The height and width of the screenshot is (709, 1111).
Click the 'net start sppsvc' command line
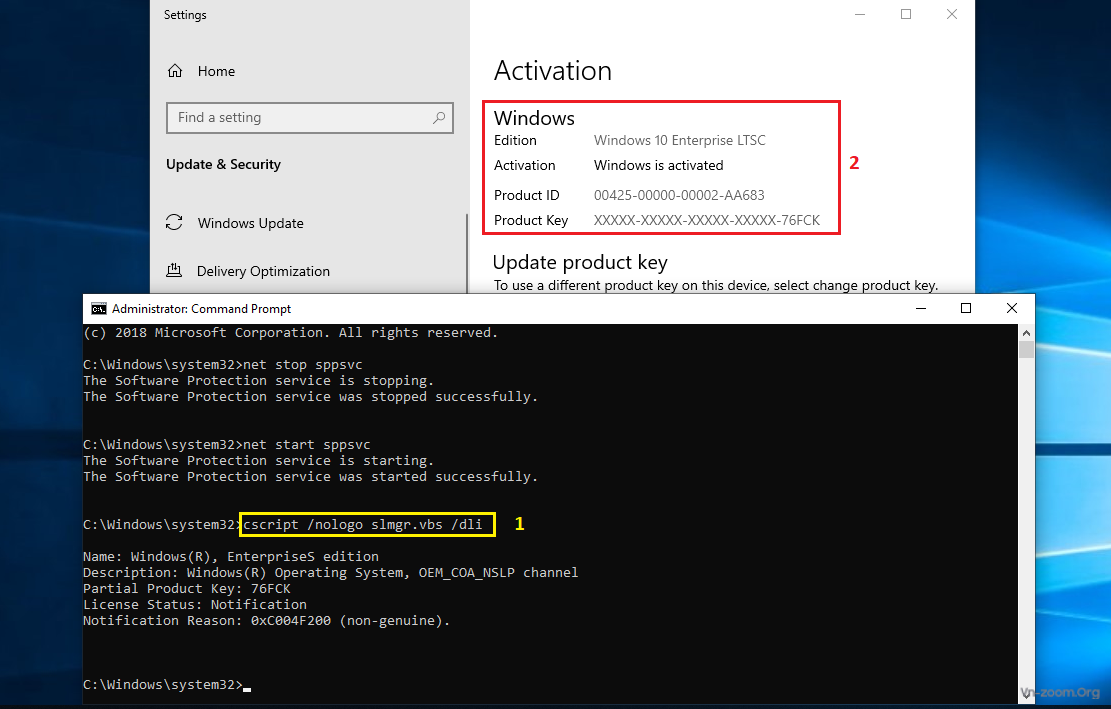click(227, 445)
